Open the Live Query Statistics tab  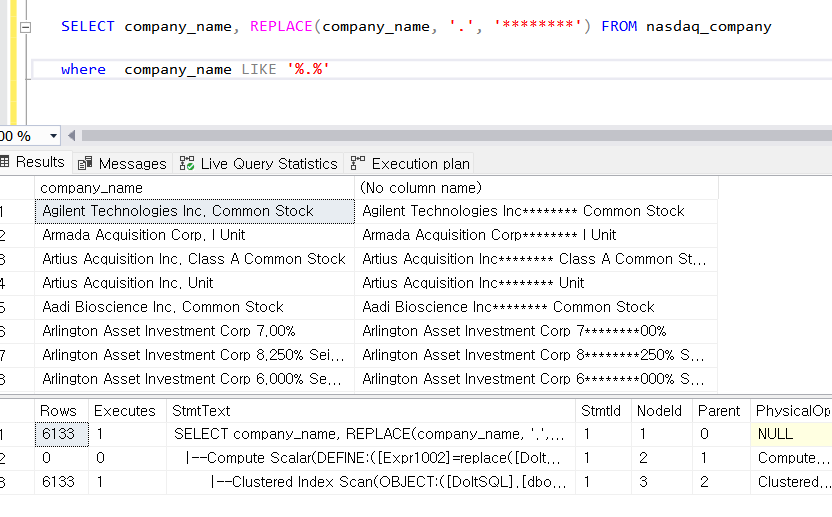tap(258, 163)
